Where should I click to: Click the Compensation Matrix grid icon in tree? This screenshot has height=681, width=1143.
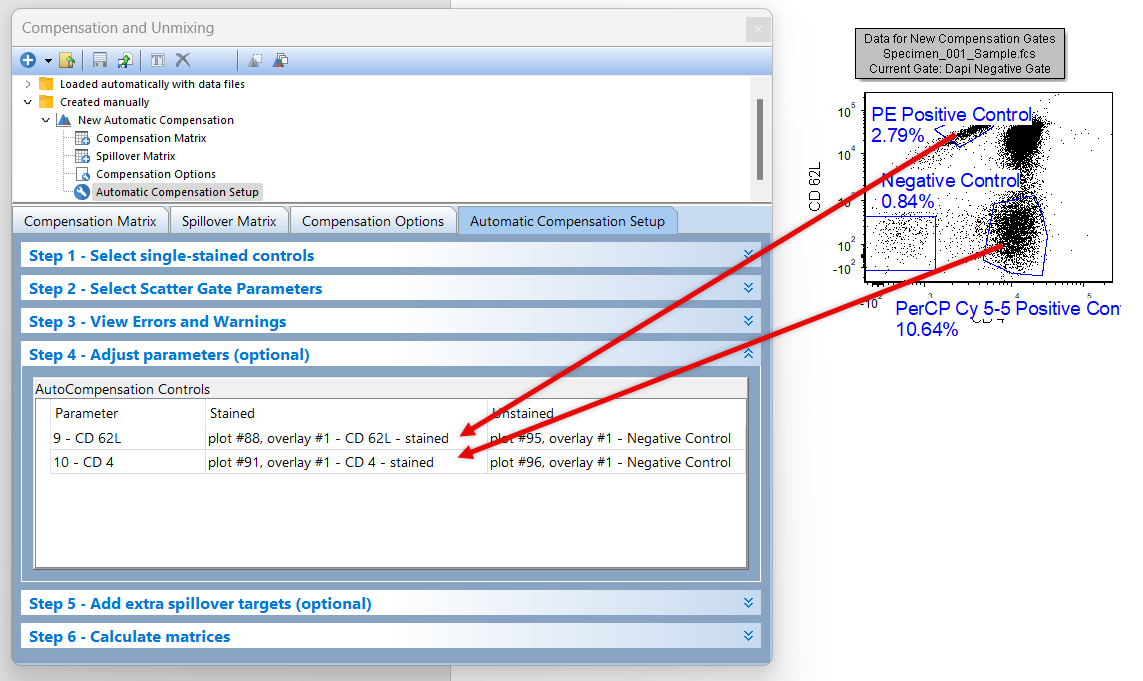(82, 138)
